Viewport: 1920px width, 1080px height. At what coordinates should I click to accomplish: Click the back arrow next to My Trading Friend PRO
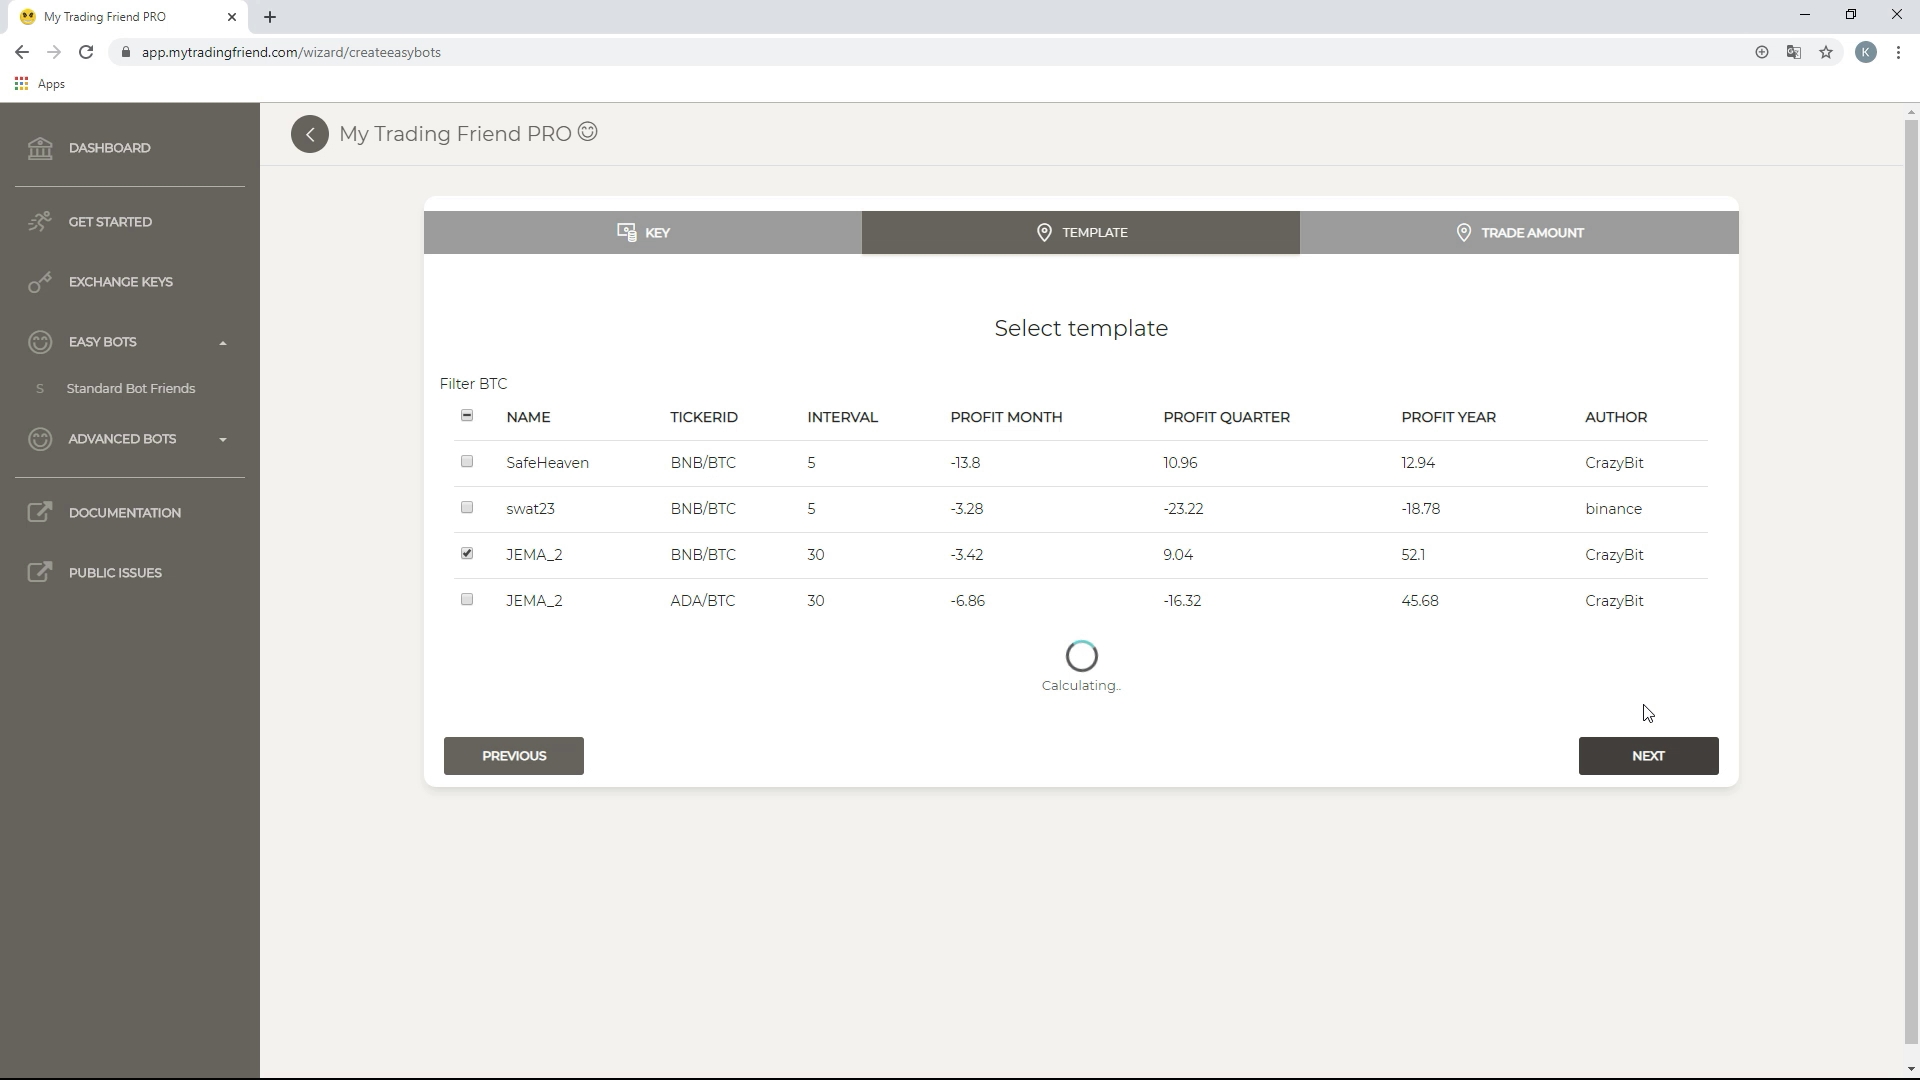(x=310, y=133)
